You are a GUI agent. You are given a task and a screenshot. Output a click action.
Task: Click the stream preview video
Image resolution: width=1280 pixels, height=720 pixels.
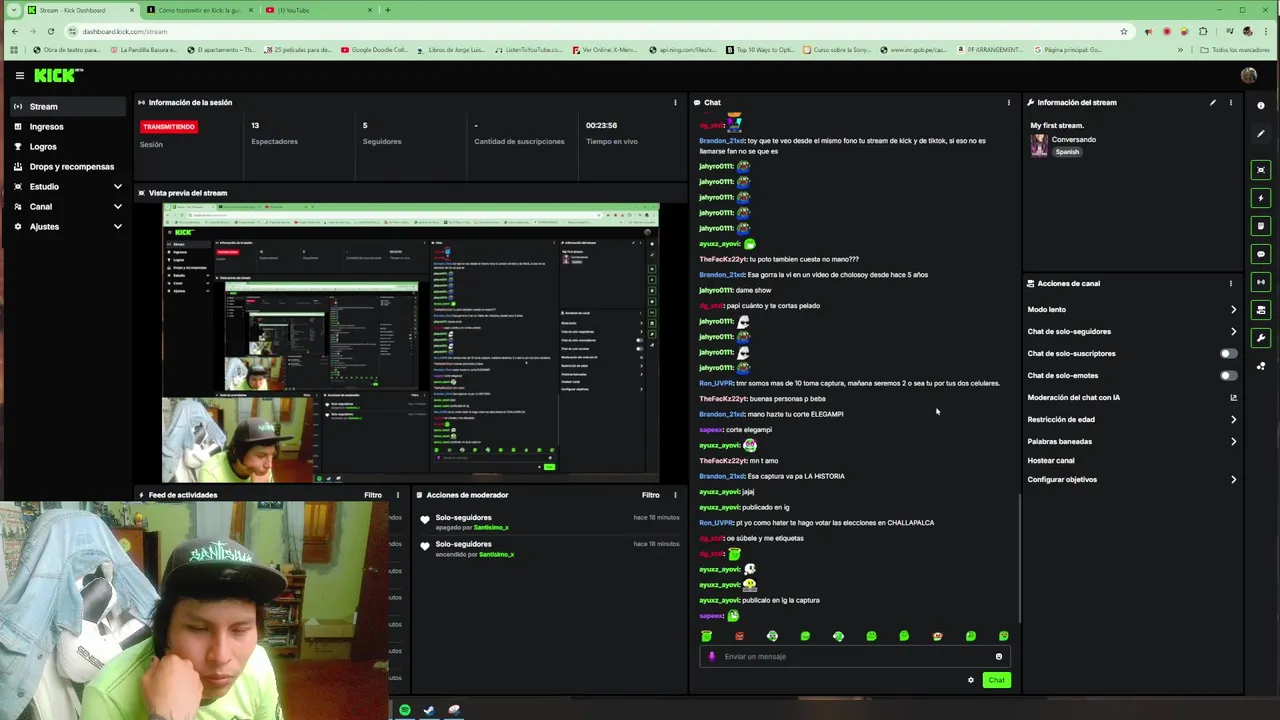(x=411, y=343)
